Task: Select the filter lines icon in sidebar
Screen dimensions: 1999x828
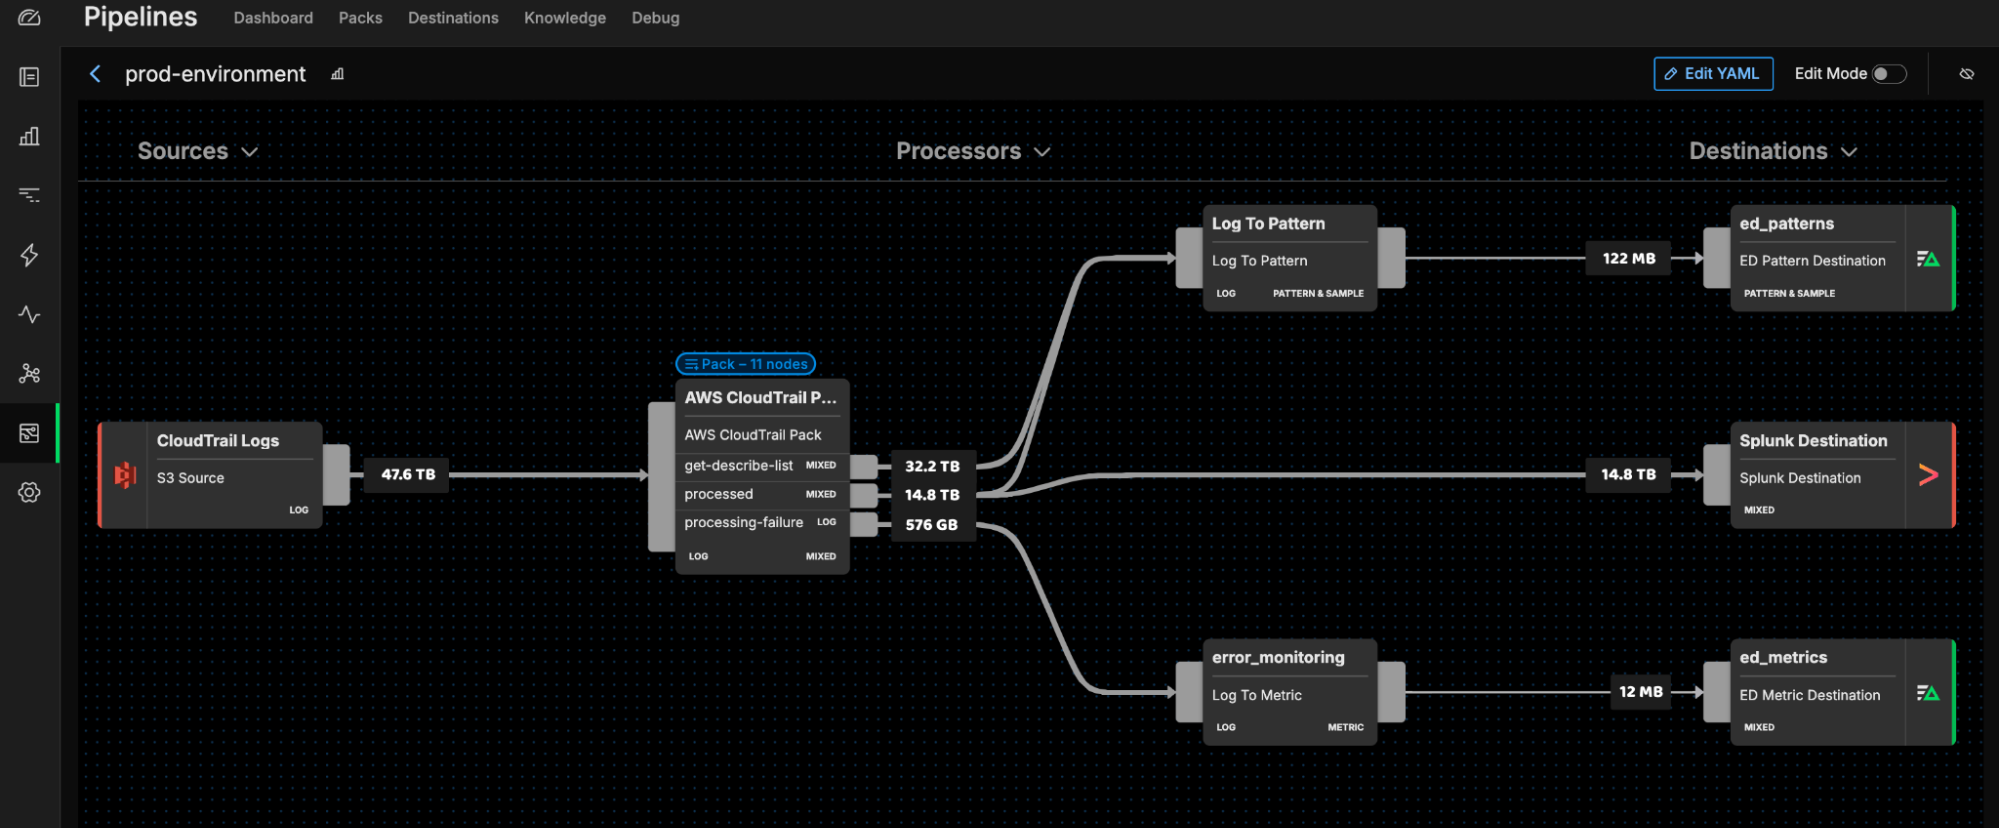Action: (29, 195)
